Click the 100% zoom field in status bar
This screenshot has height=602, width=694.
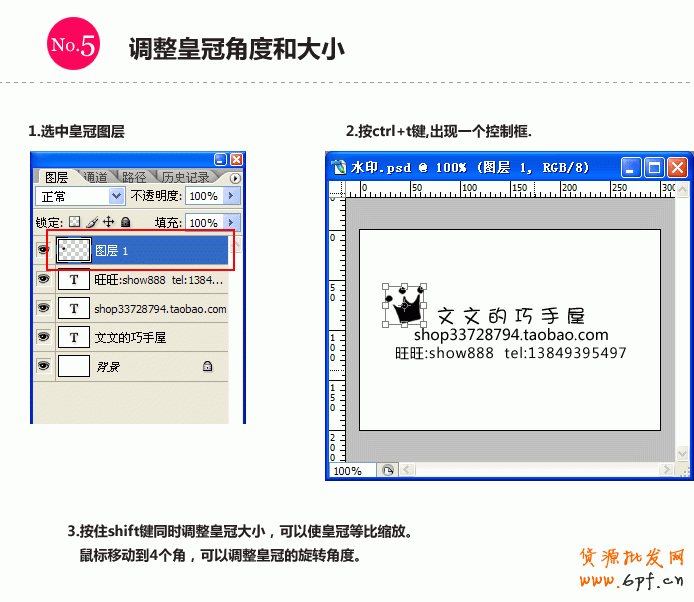(x=348, y=470)
